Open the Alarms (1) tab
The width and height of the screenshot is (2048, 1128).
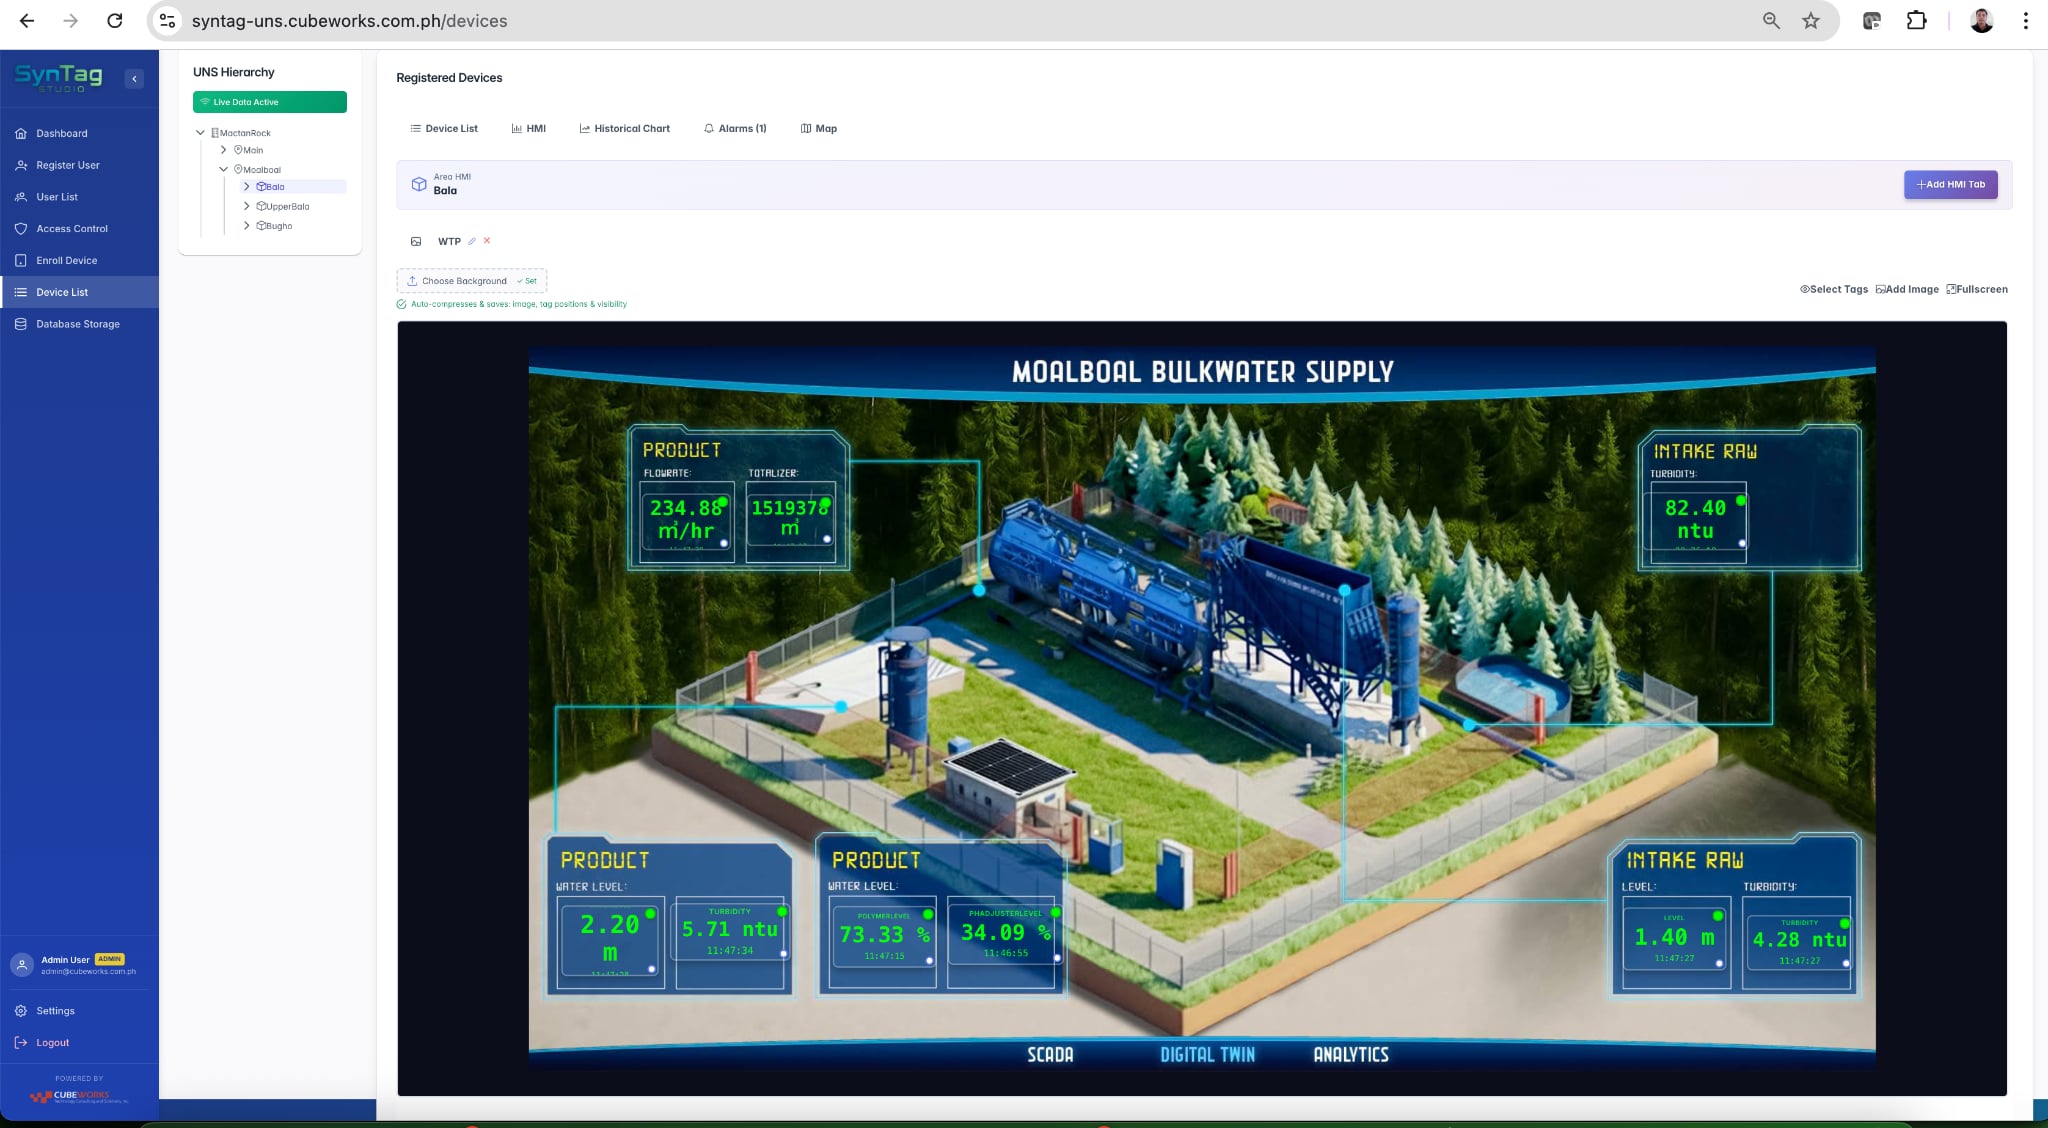(735, 128)
